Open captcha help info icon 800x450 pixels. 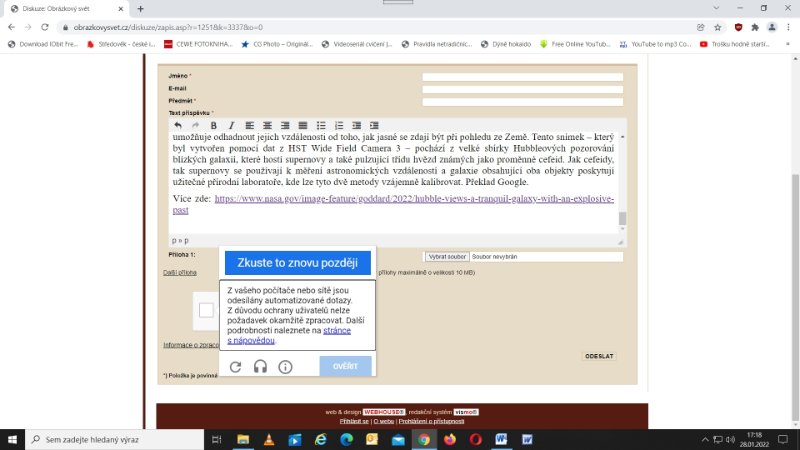pyautogui.click(x=285, y=367)
